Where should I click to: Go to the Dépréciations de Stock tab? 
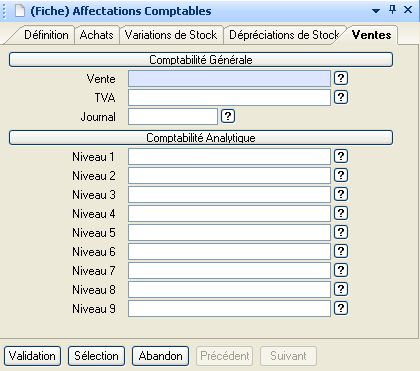click(x=284, y=35)
